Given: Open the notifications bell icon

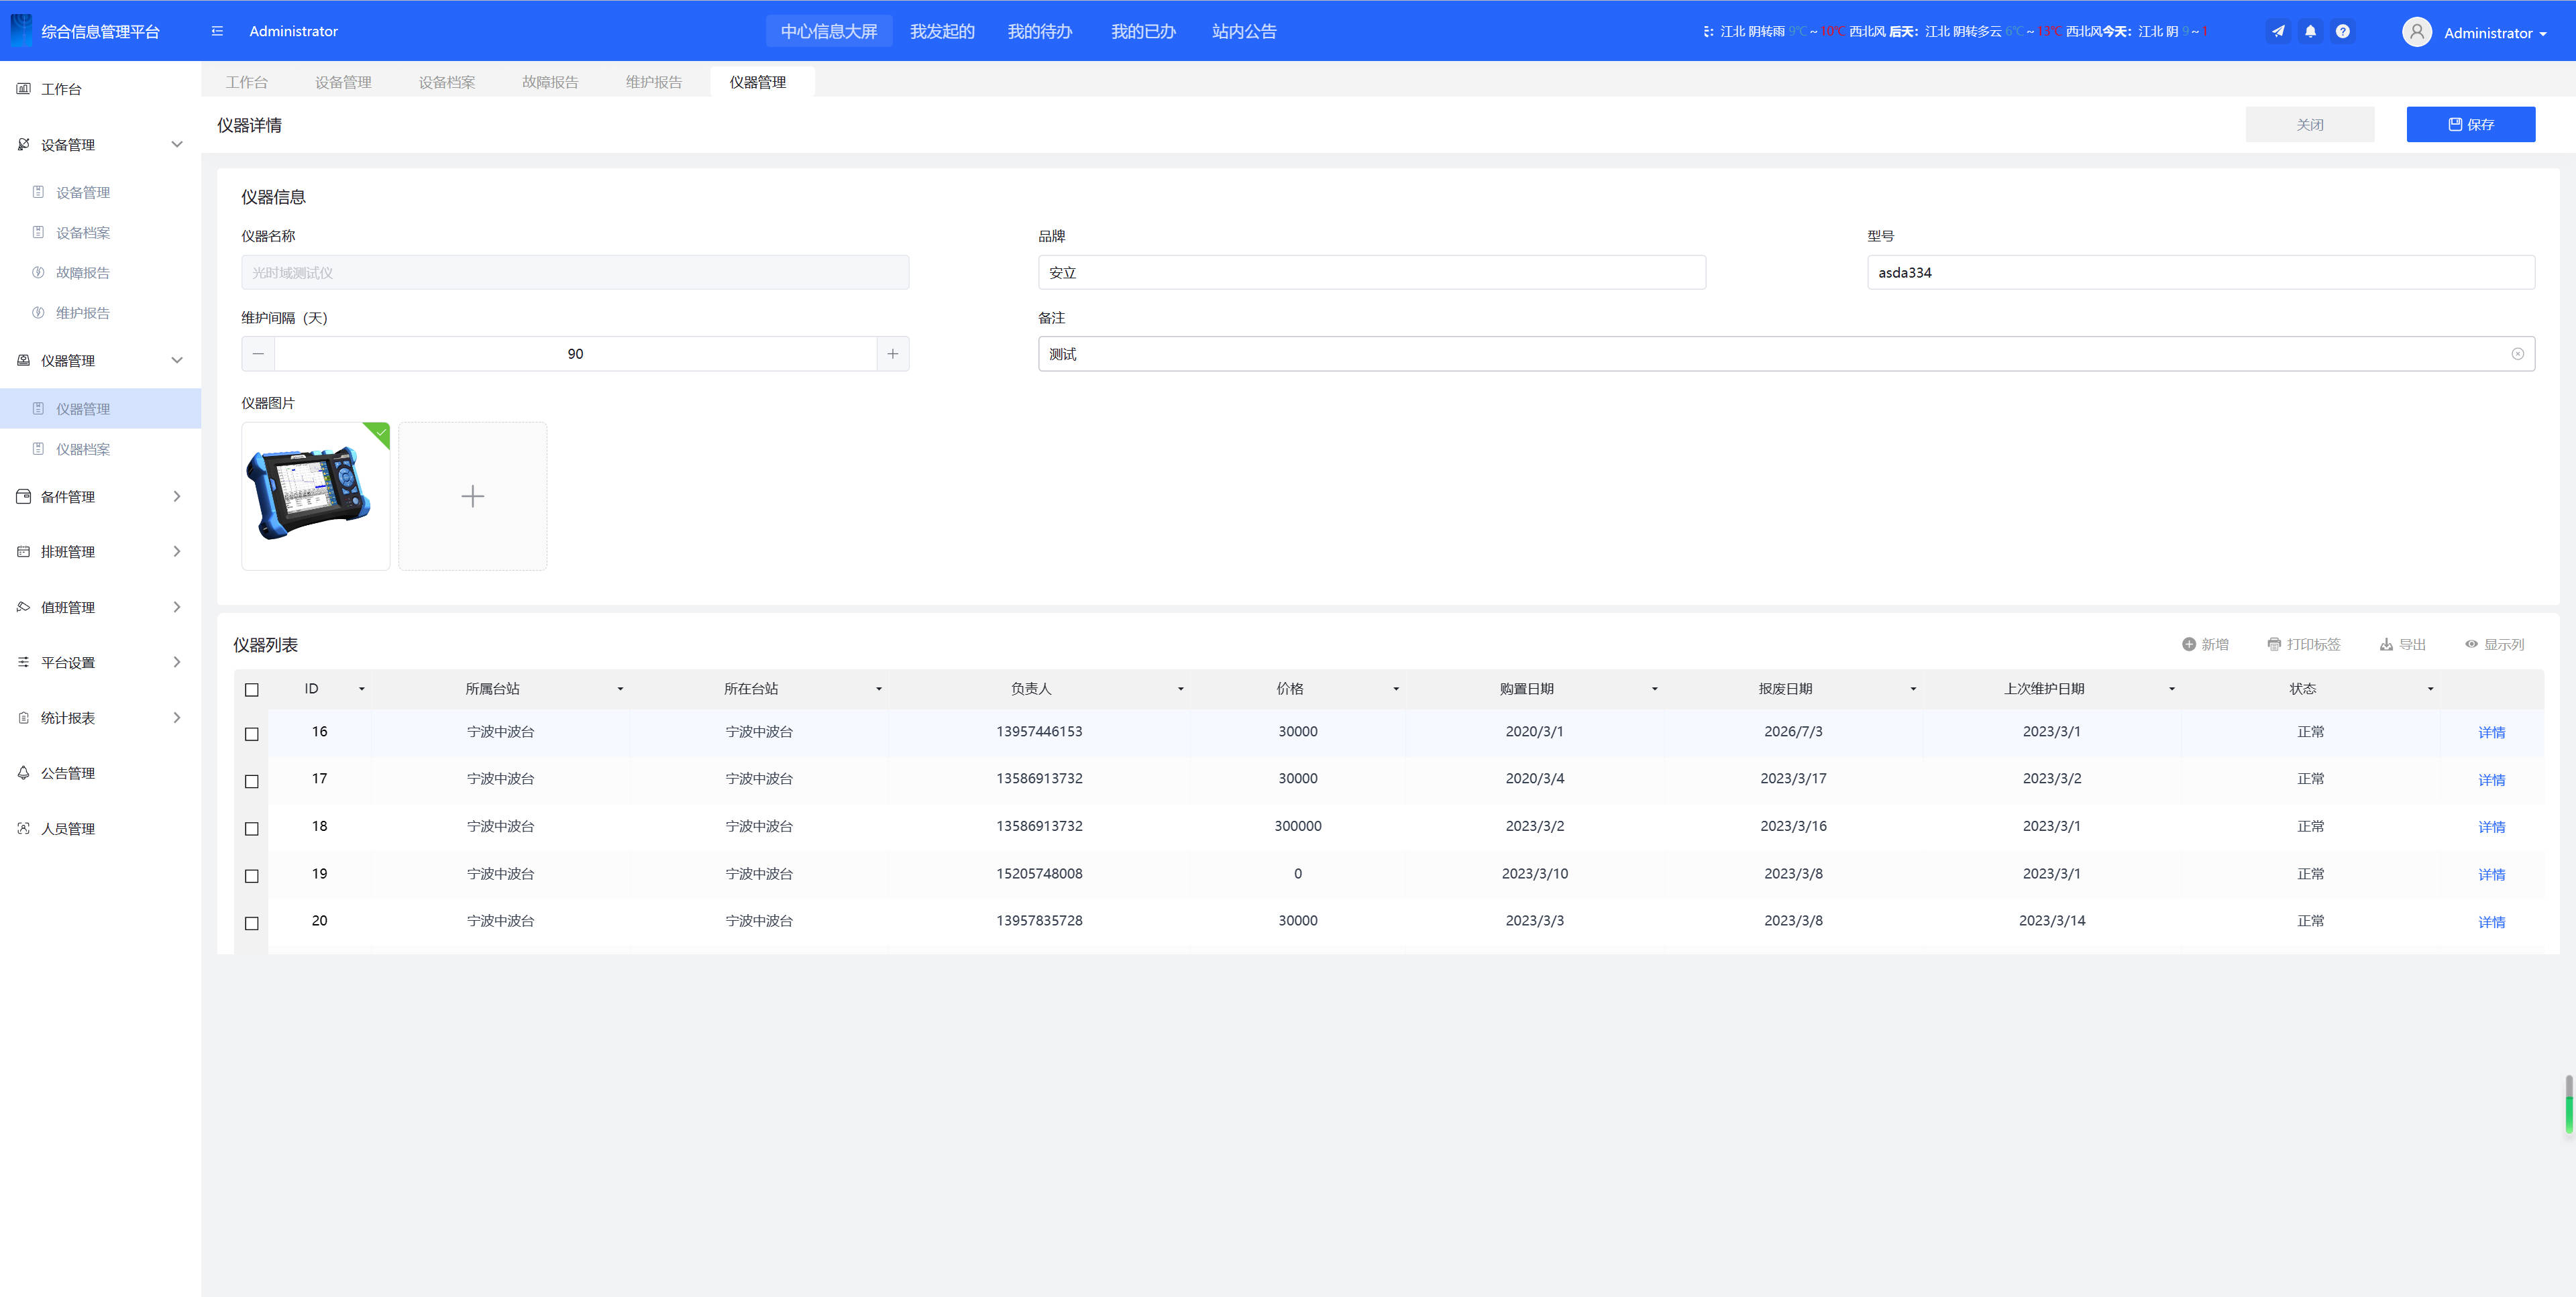Looking at the screenshot, I should pyautogui.click(x=2310, y=31).
